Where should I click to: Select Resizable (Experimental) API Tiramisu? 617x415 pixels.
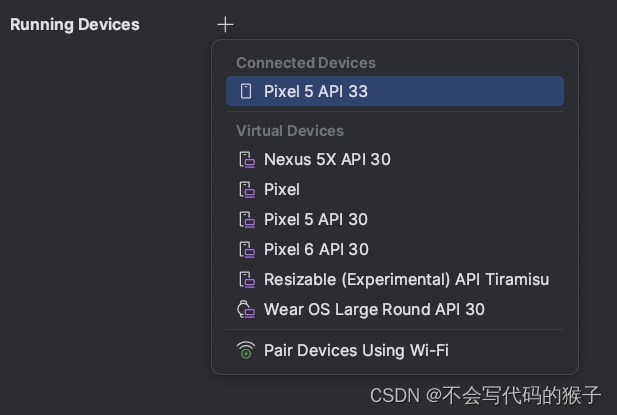coord(406,280)
